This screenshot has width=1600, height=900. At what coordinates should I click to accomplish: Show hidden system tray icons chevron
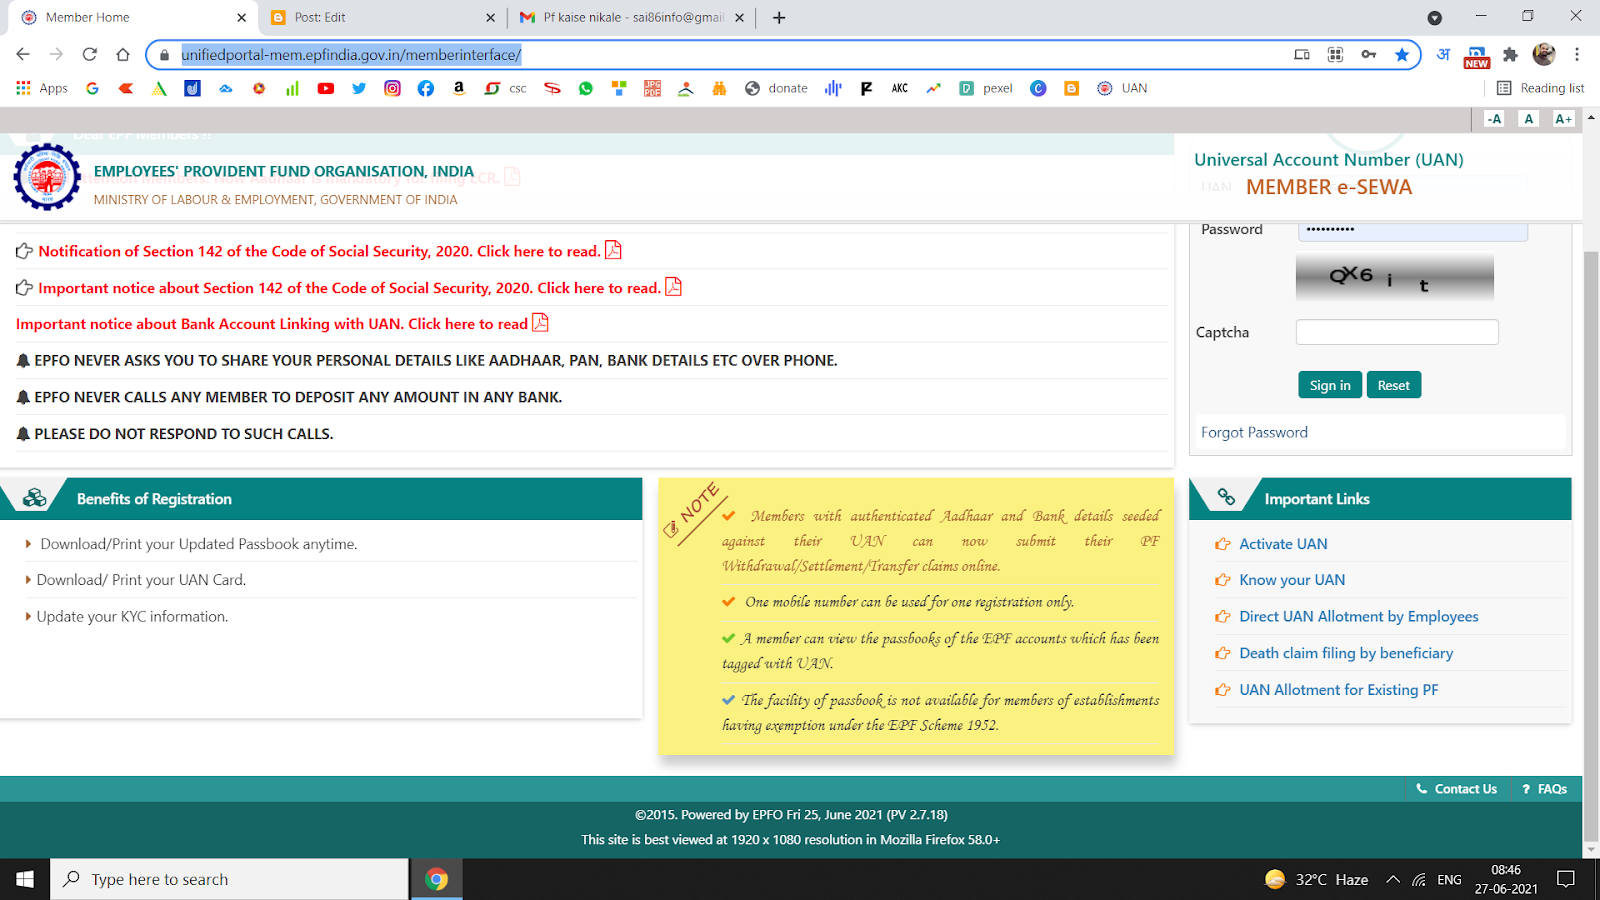coord(1393,879)
